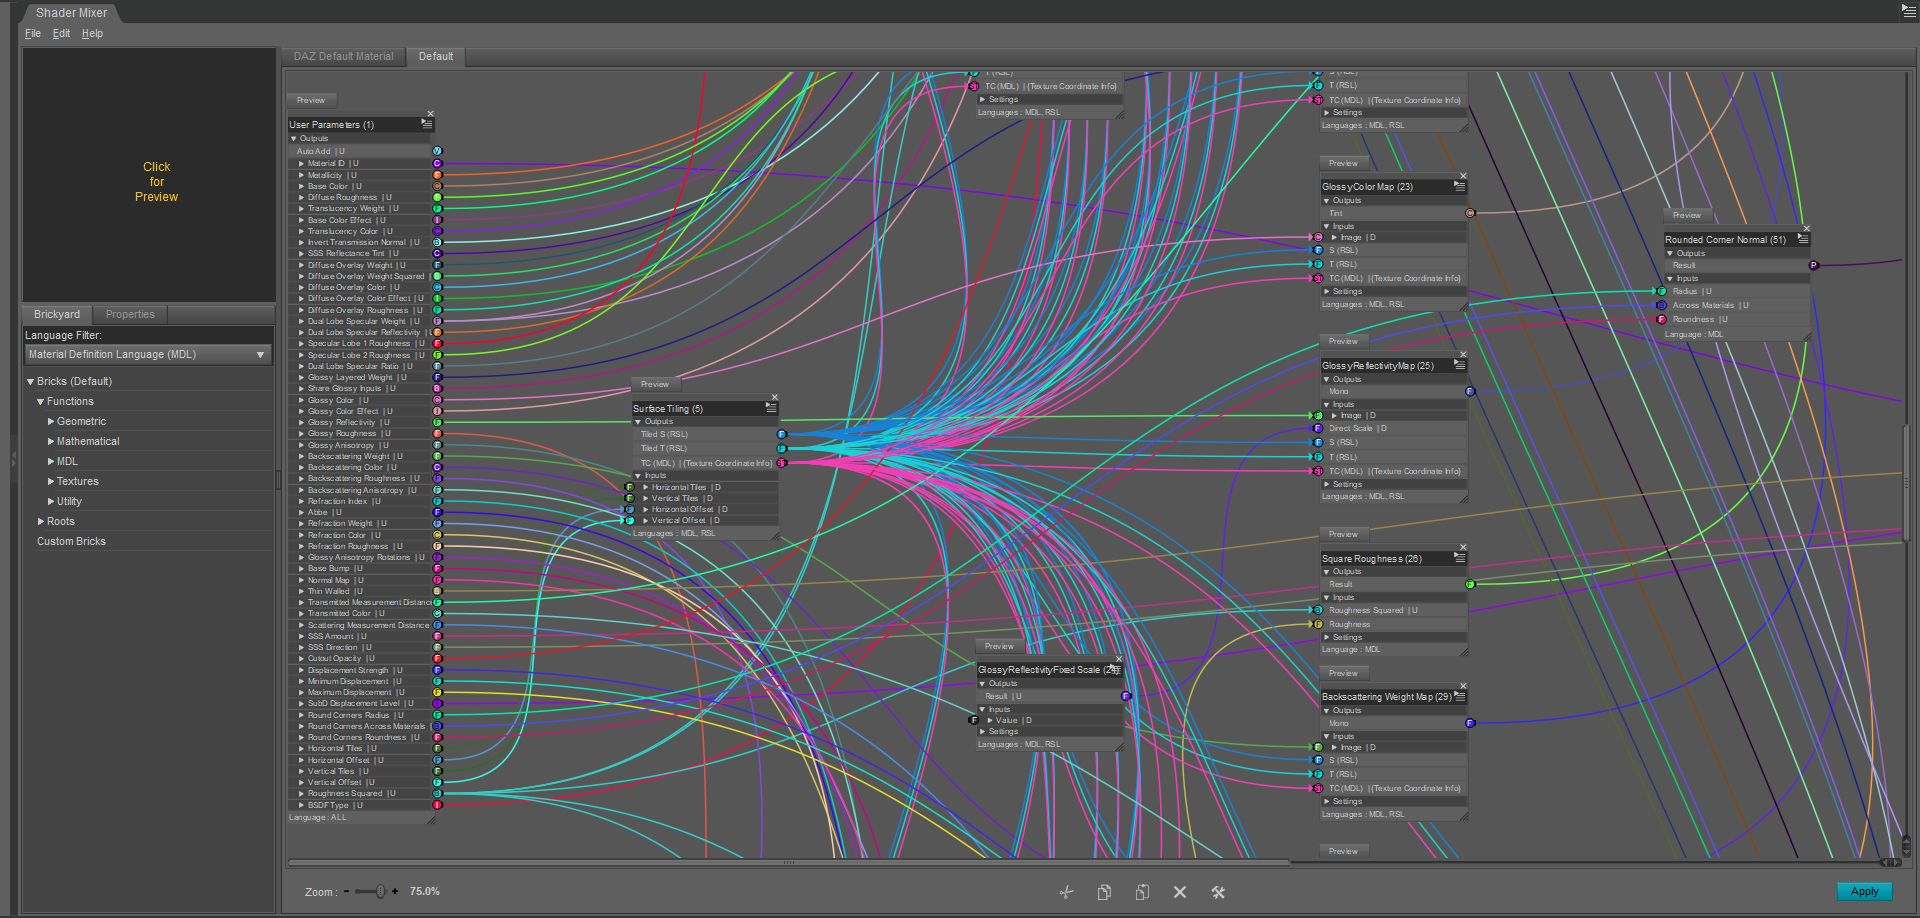Click the Shader Mixer pane options menu icon
The width and height of the screenshot is (1920, 918).
pos(1909,11)
